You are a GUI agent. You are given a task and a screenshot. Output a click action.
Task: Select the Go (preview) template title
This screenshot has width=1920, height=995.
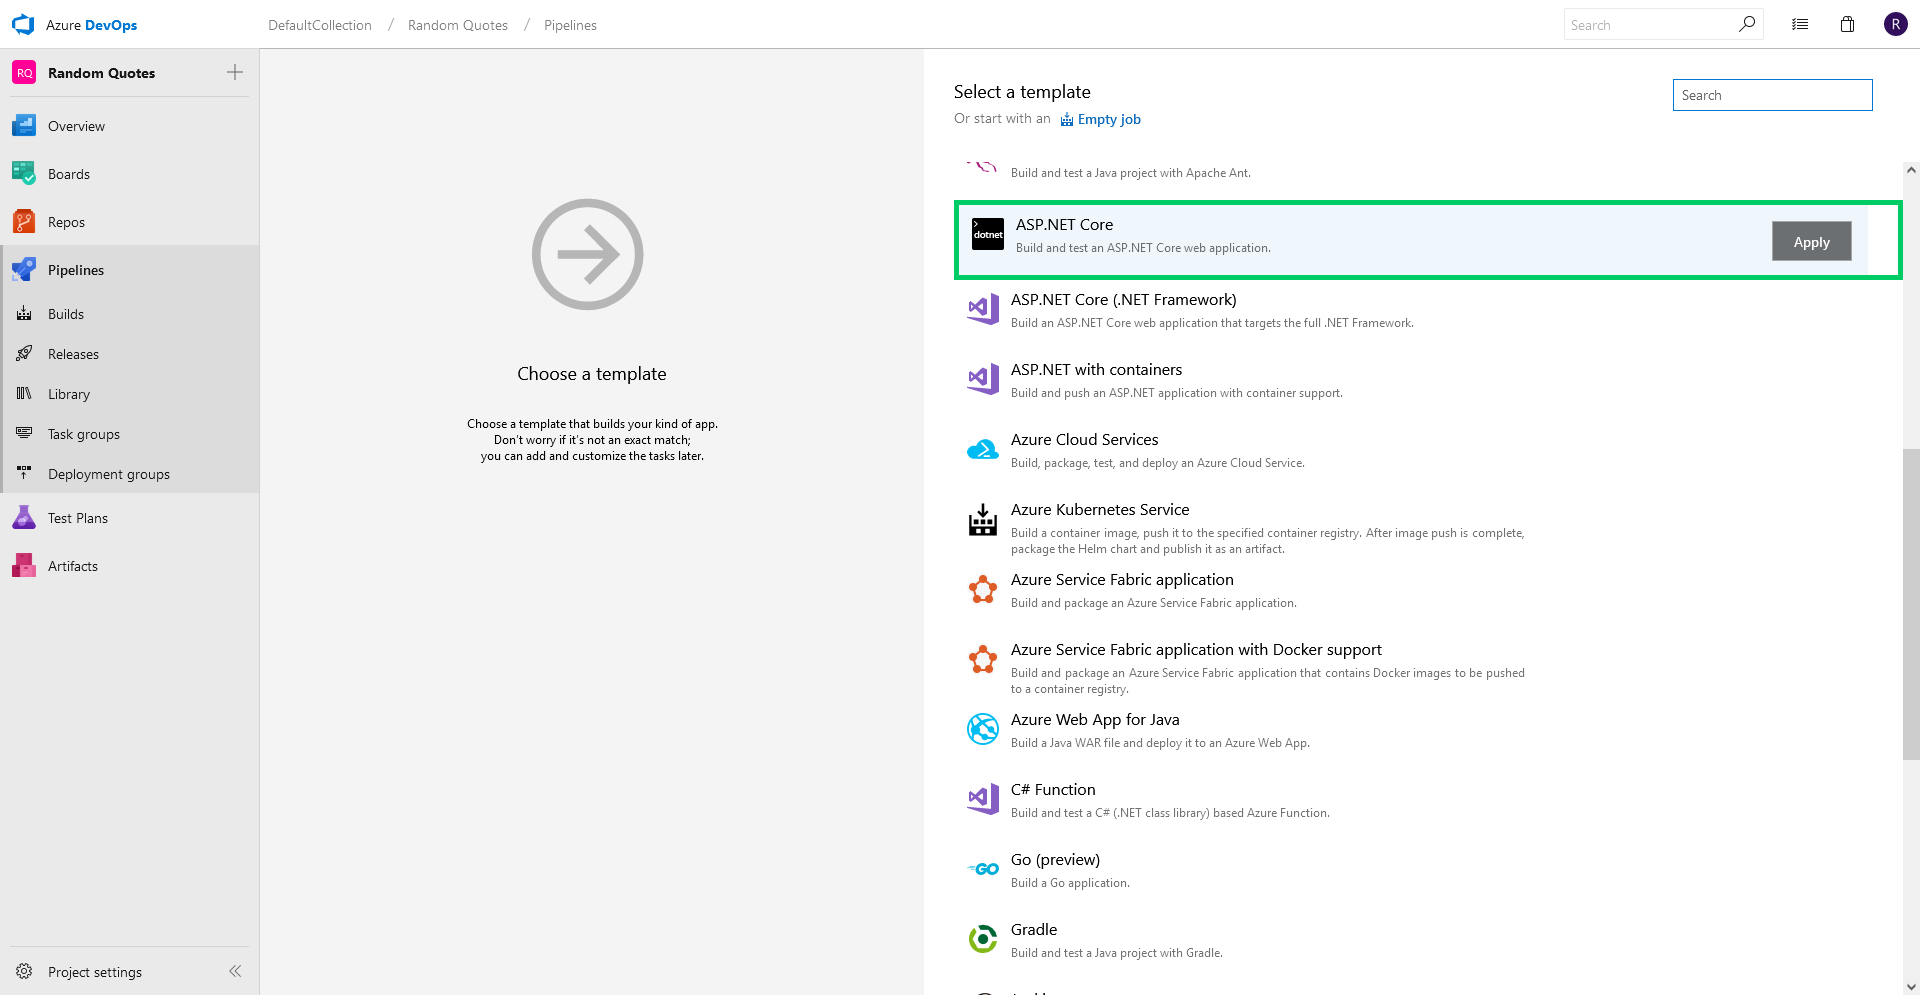1055,860
